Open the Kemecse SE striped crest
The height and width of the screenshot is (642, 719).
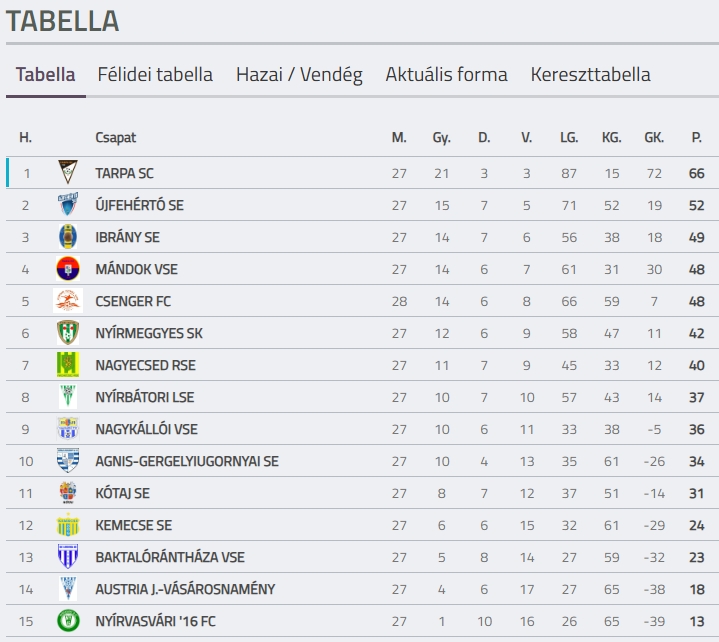pyautogui.click(x=68, y=525)
